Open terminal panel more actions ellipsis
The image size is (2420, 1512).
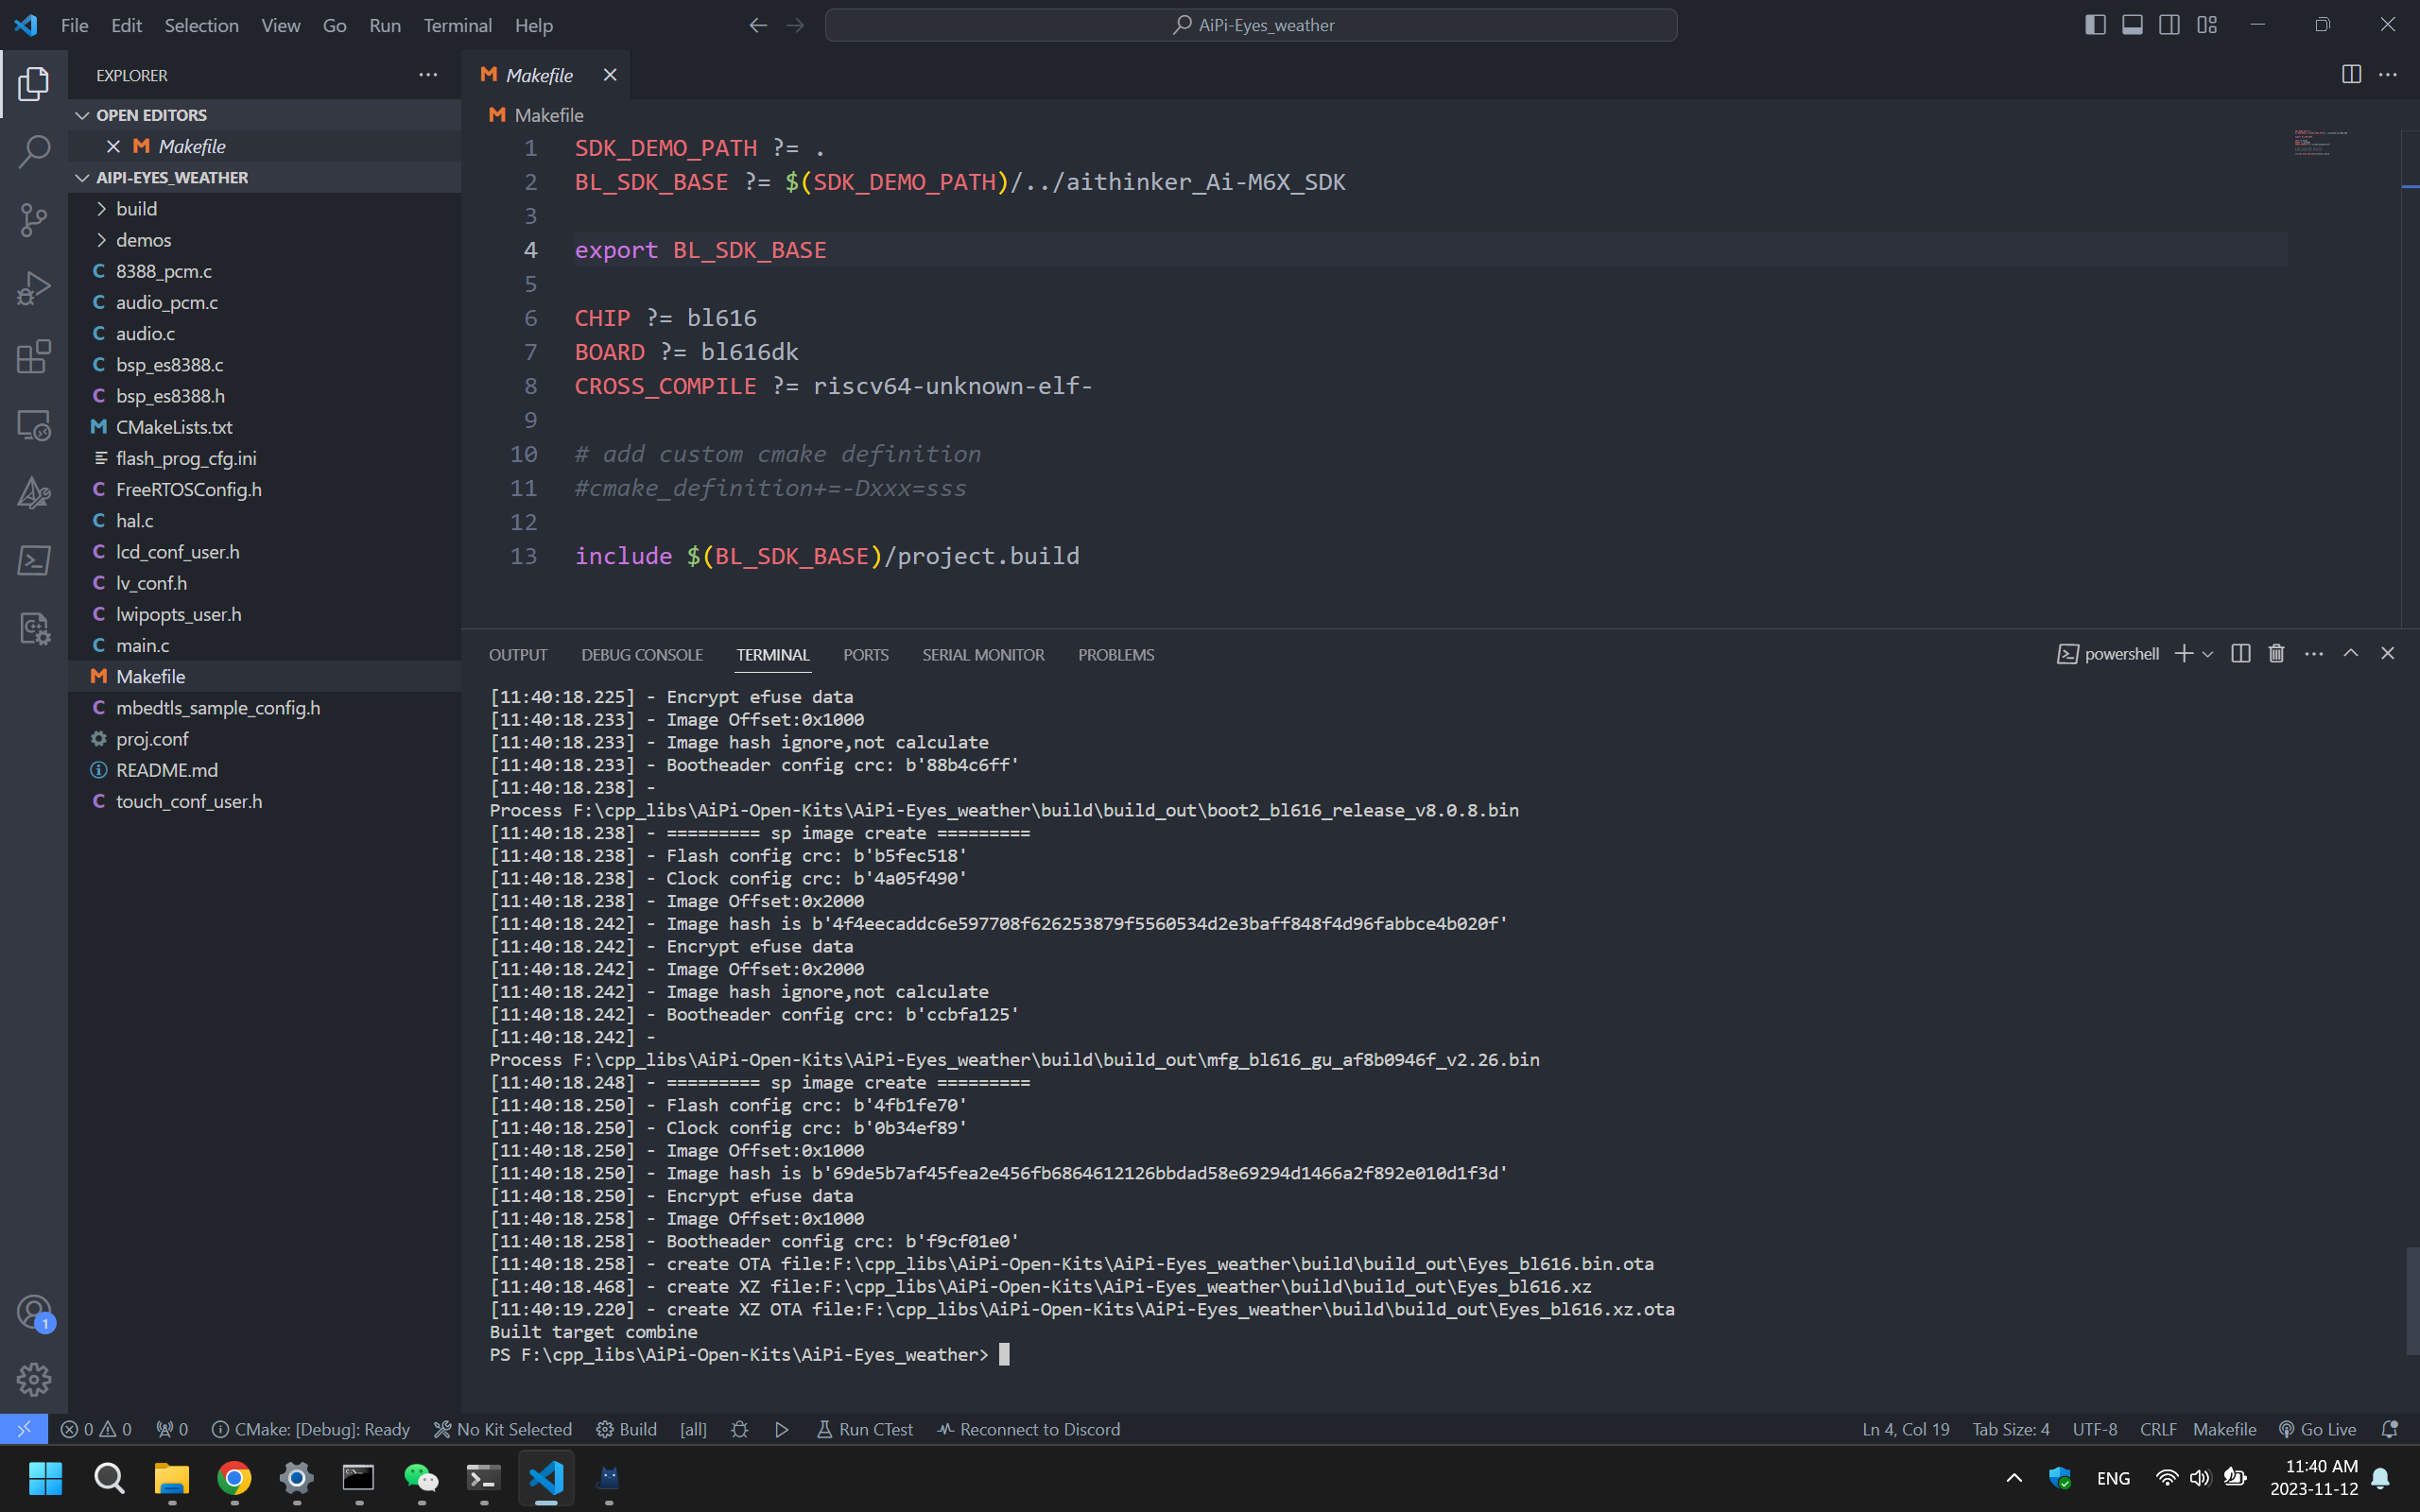(2314, 654)
